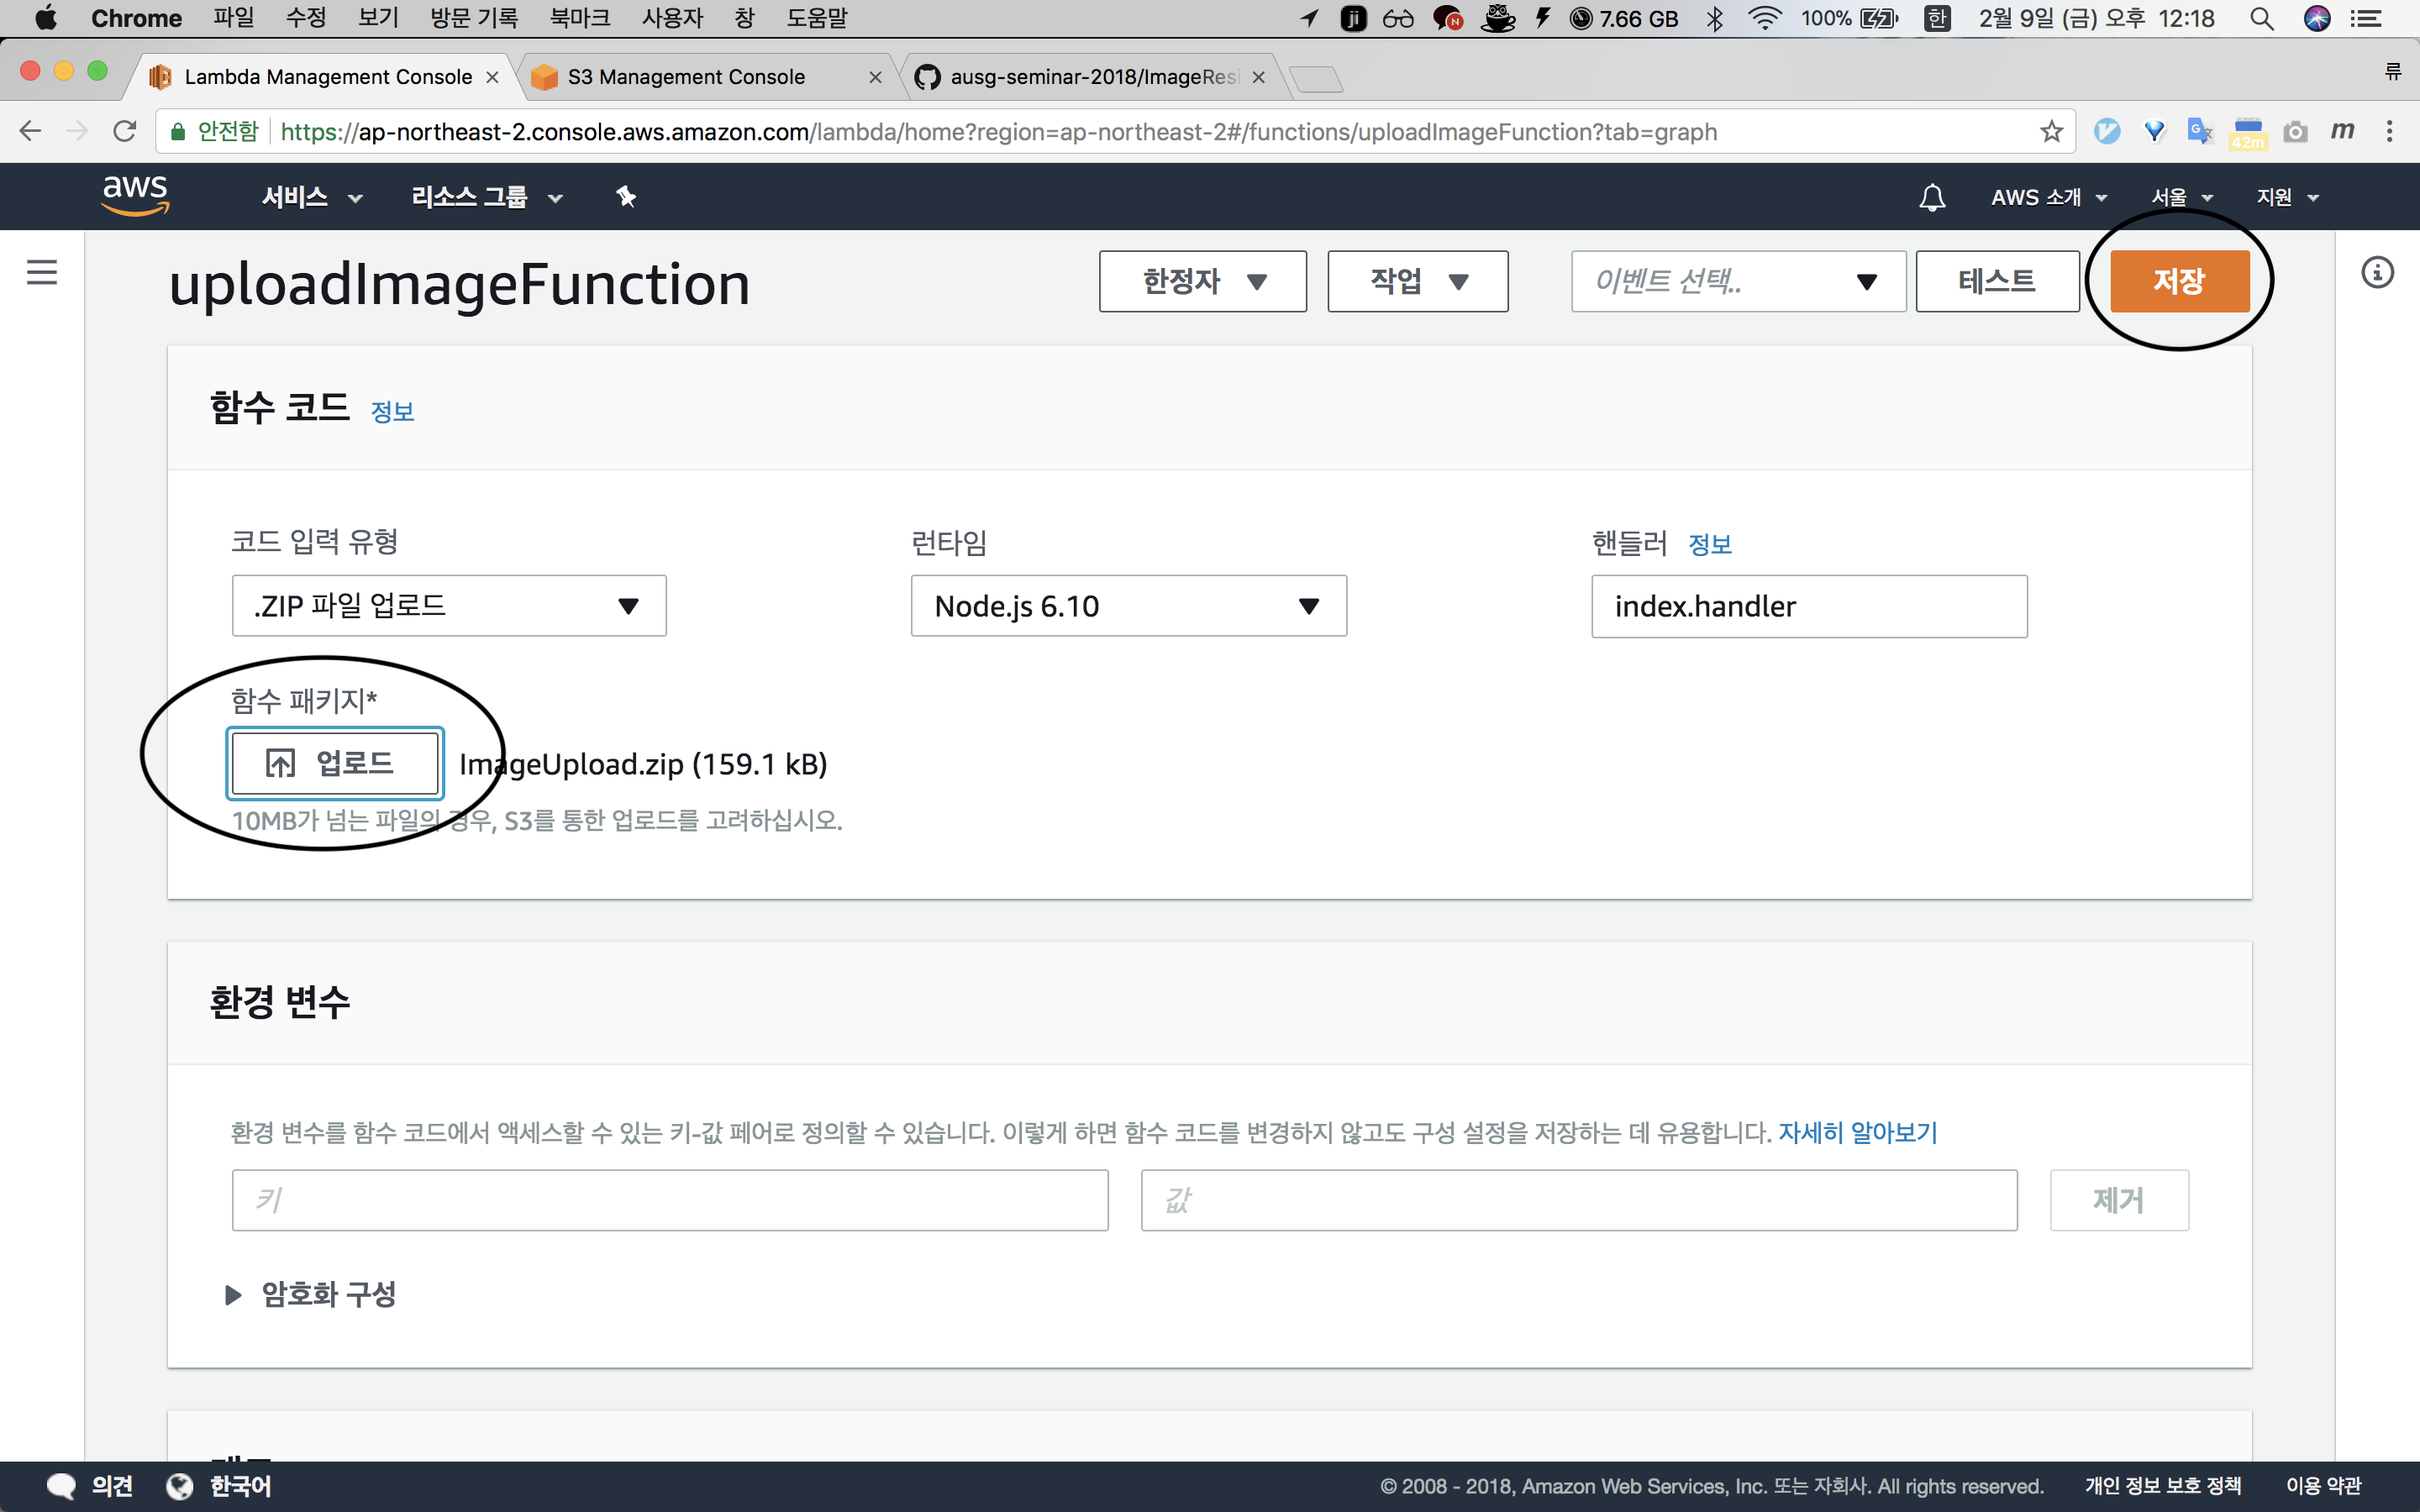Bookmark page with the star icon
Screen dimensions: 2420x1512
pos(2051,131)
